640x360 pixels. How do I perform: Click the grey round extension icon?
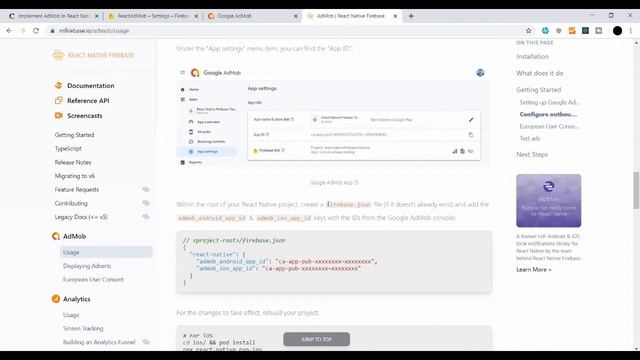(558, 31)
